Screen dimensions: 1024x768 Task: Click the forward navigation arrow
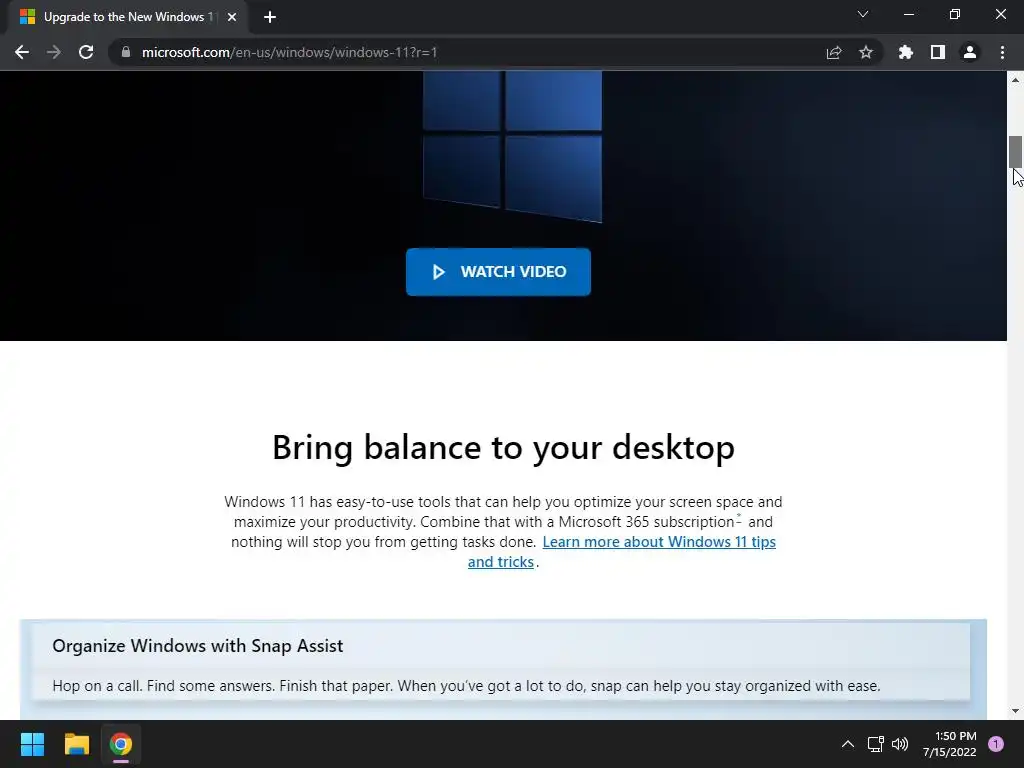pyautogui.click(x=54, y=52)
